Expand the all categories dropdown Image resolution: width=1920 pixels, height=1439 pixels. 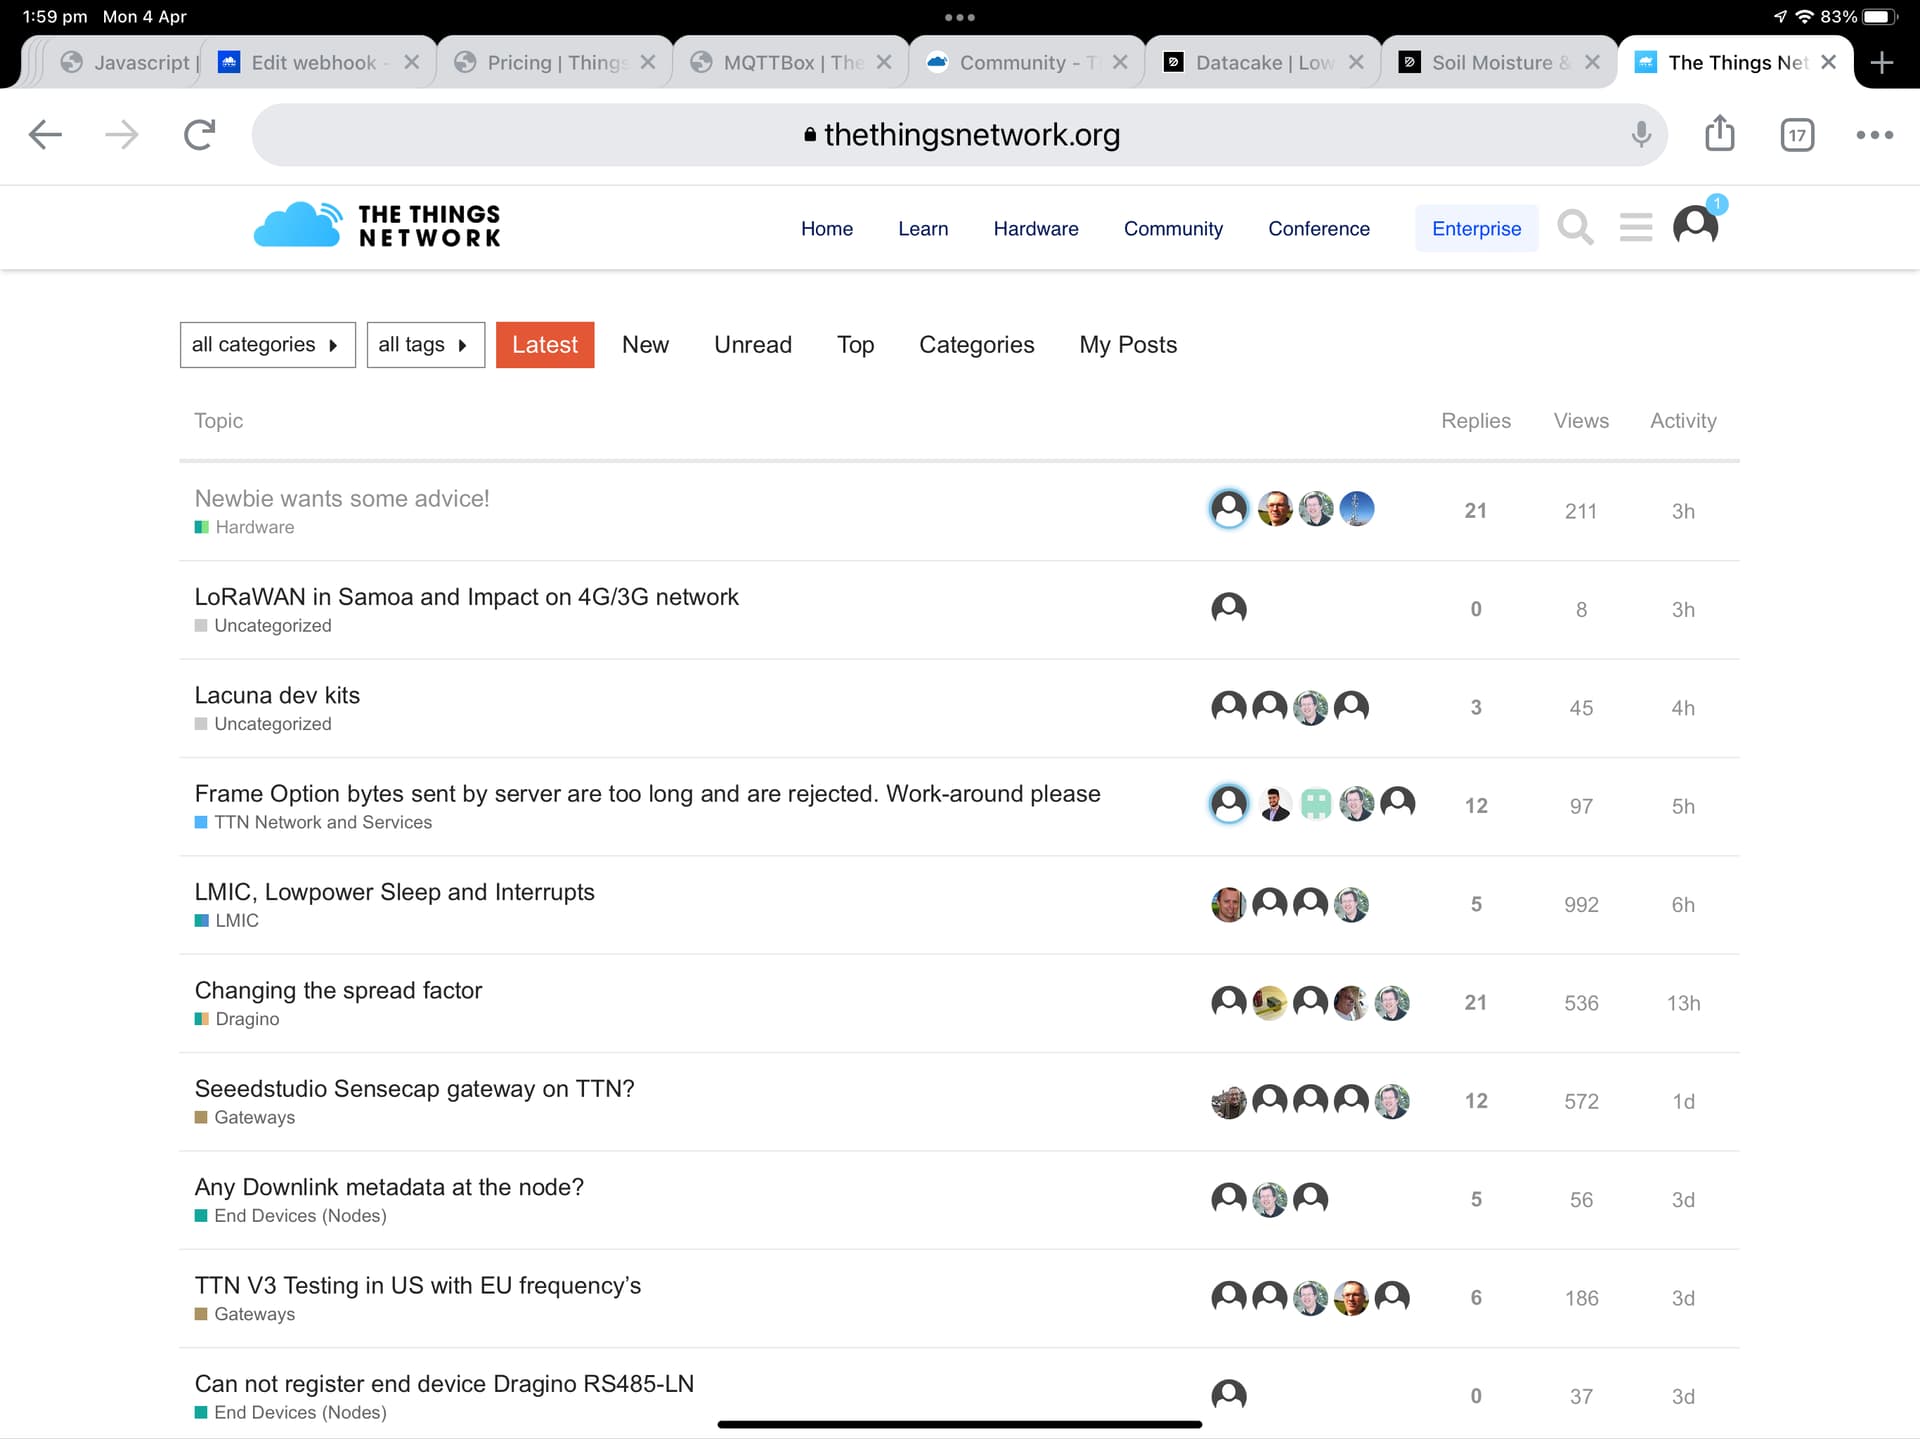coord(267,345)
